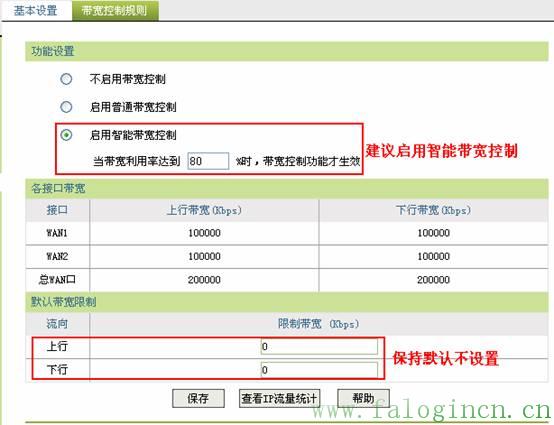Click the 上行 direction label

pyautogui.click(x=57, y=347)
